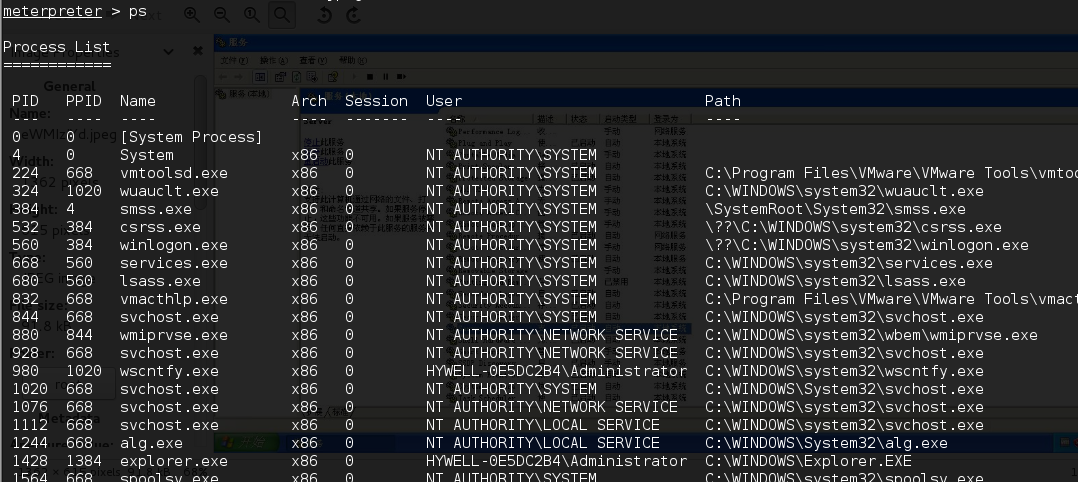Click 'lsass.exe' in the Name column
Screen dimensions: 1078x482
click(x=160, y=281)
